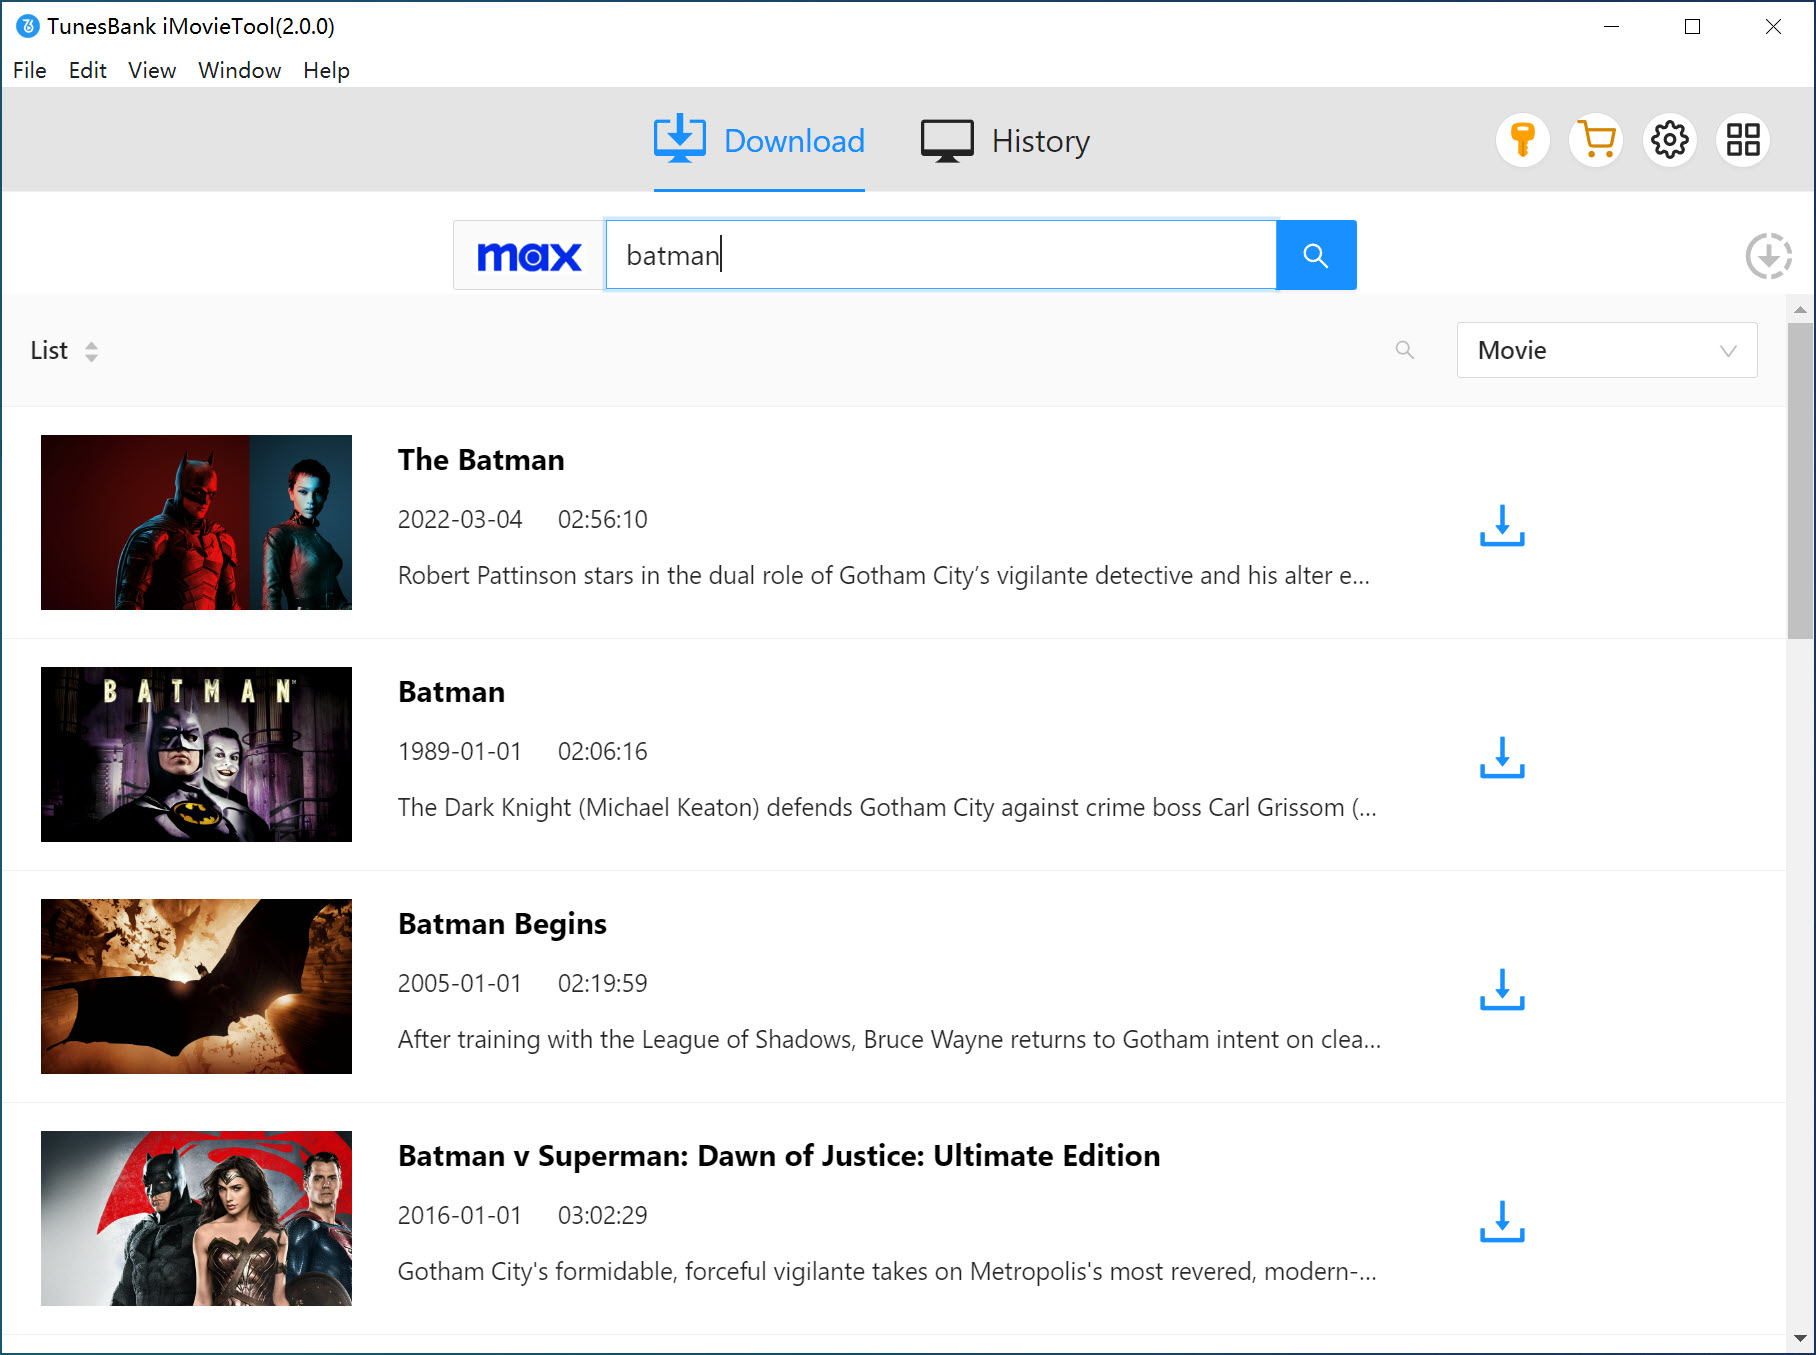Click the '2016-01-01' release date
Screen dimensions: 1816x1355
point(460,1215)
